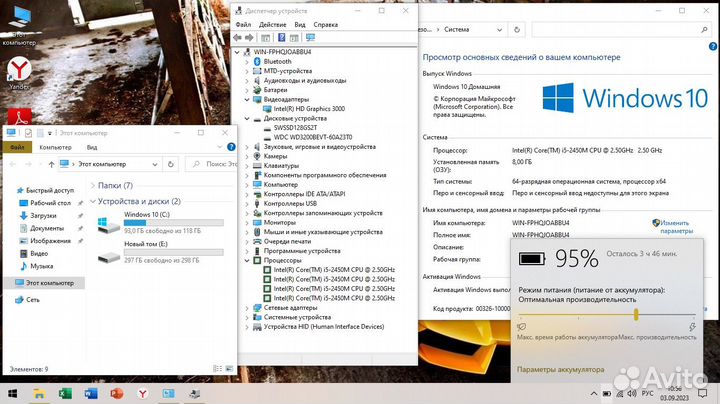Click the Back arrow in Device Manager toolbar
720x404 pixels.
tap(237, 38)
